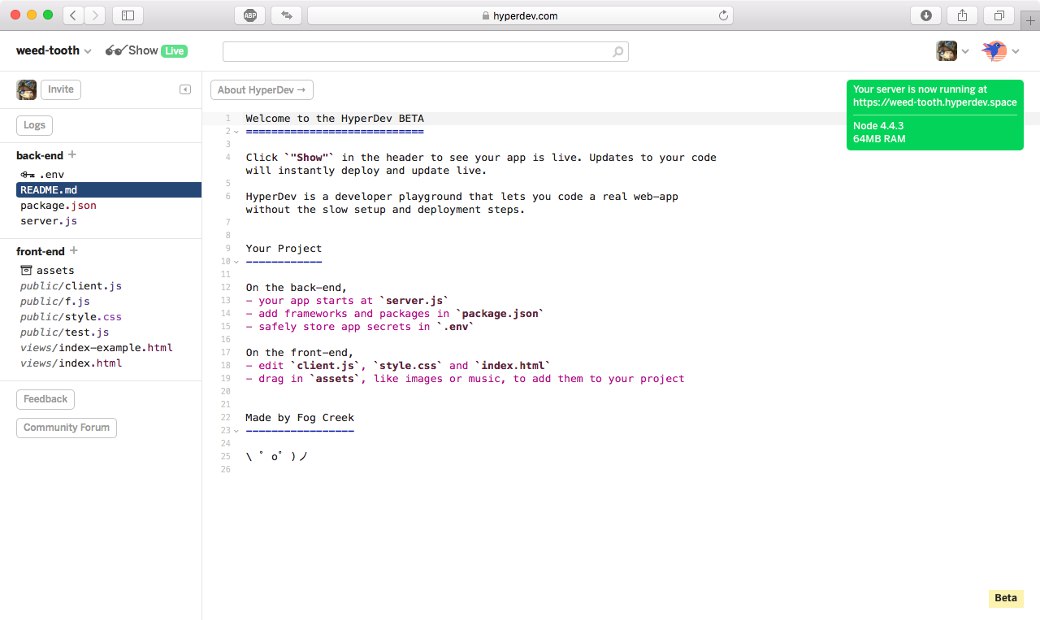The width and height of the screenshot is (1040, 620).
Task: Focus the project search field
Action: pyautogui.click(x=426, y=51)
